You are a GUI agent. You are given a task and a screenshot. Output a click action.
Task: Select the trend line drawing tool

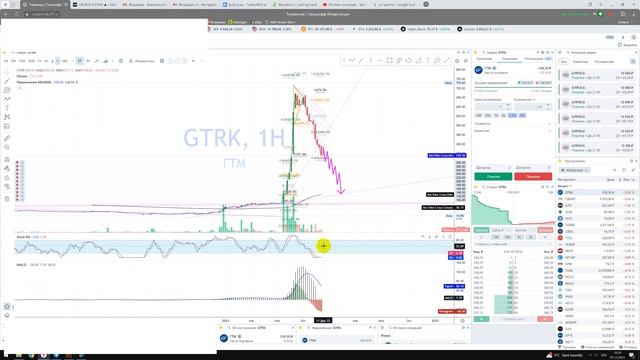coord(7,81)
